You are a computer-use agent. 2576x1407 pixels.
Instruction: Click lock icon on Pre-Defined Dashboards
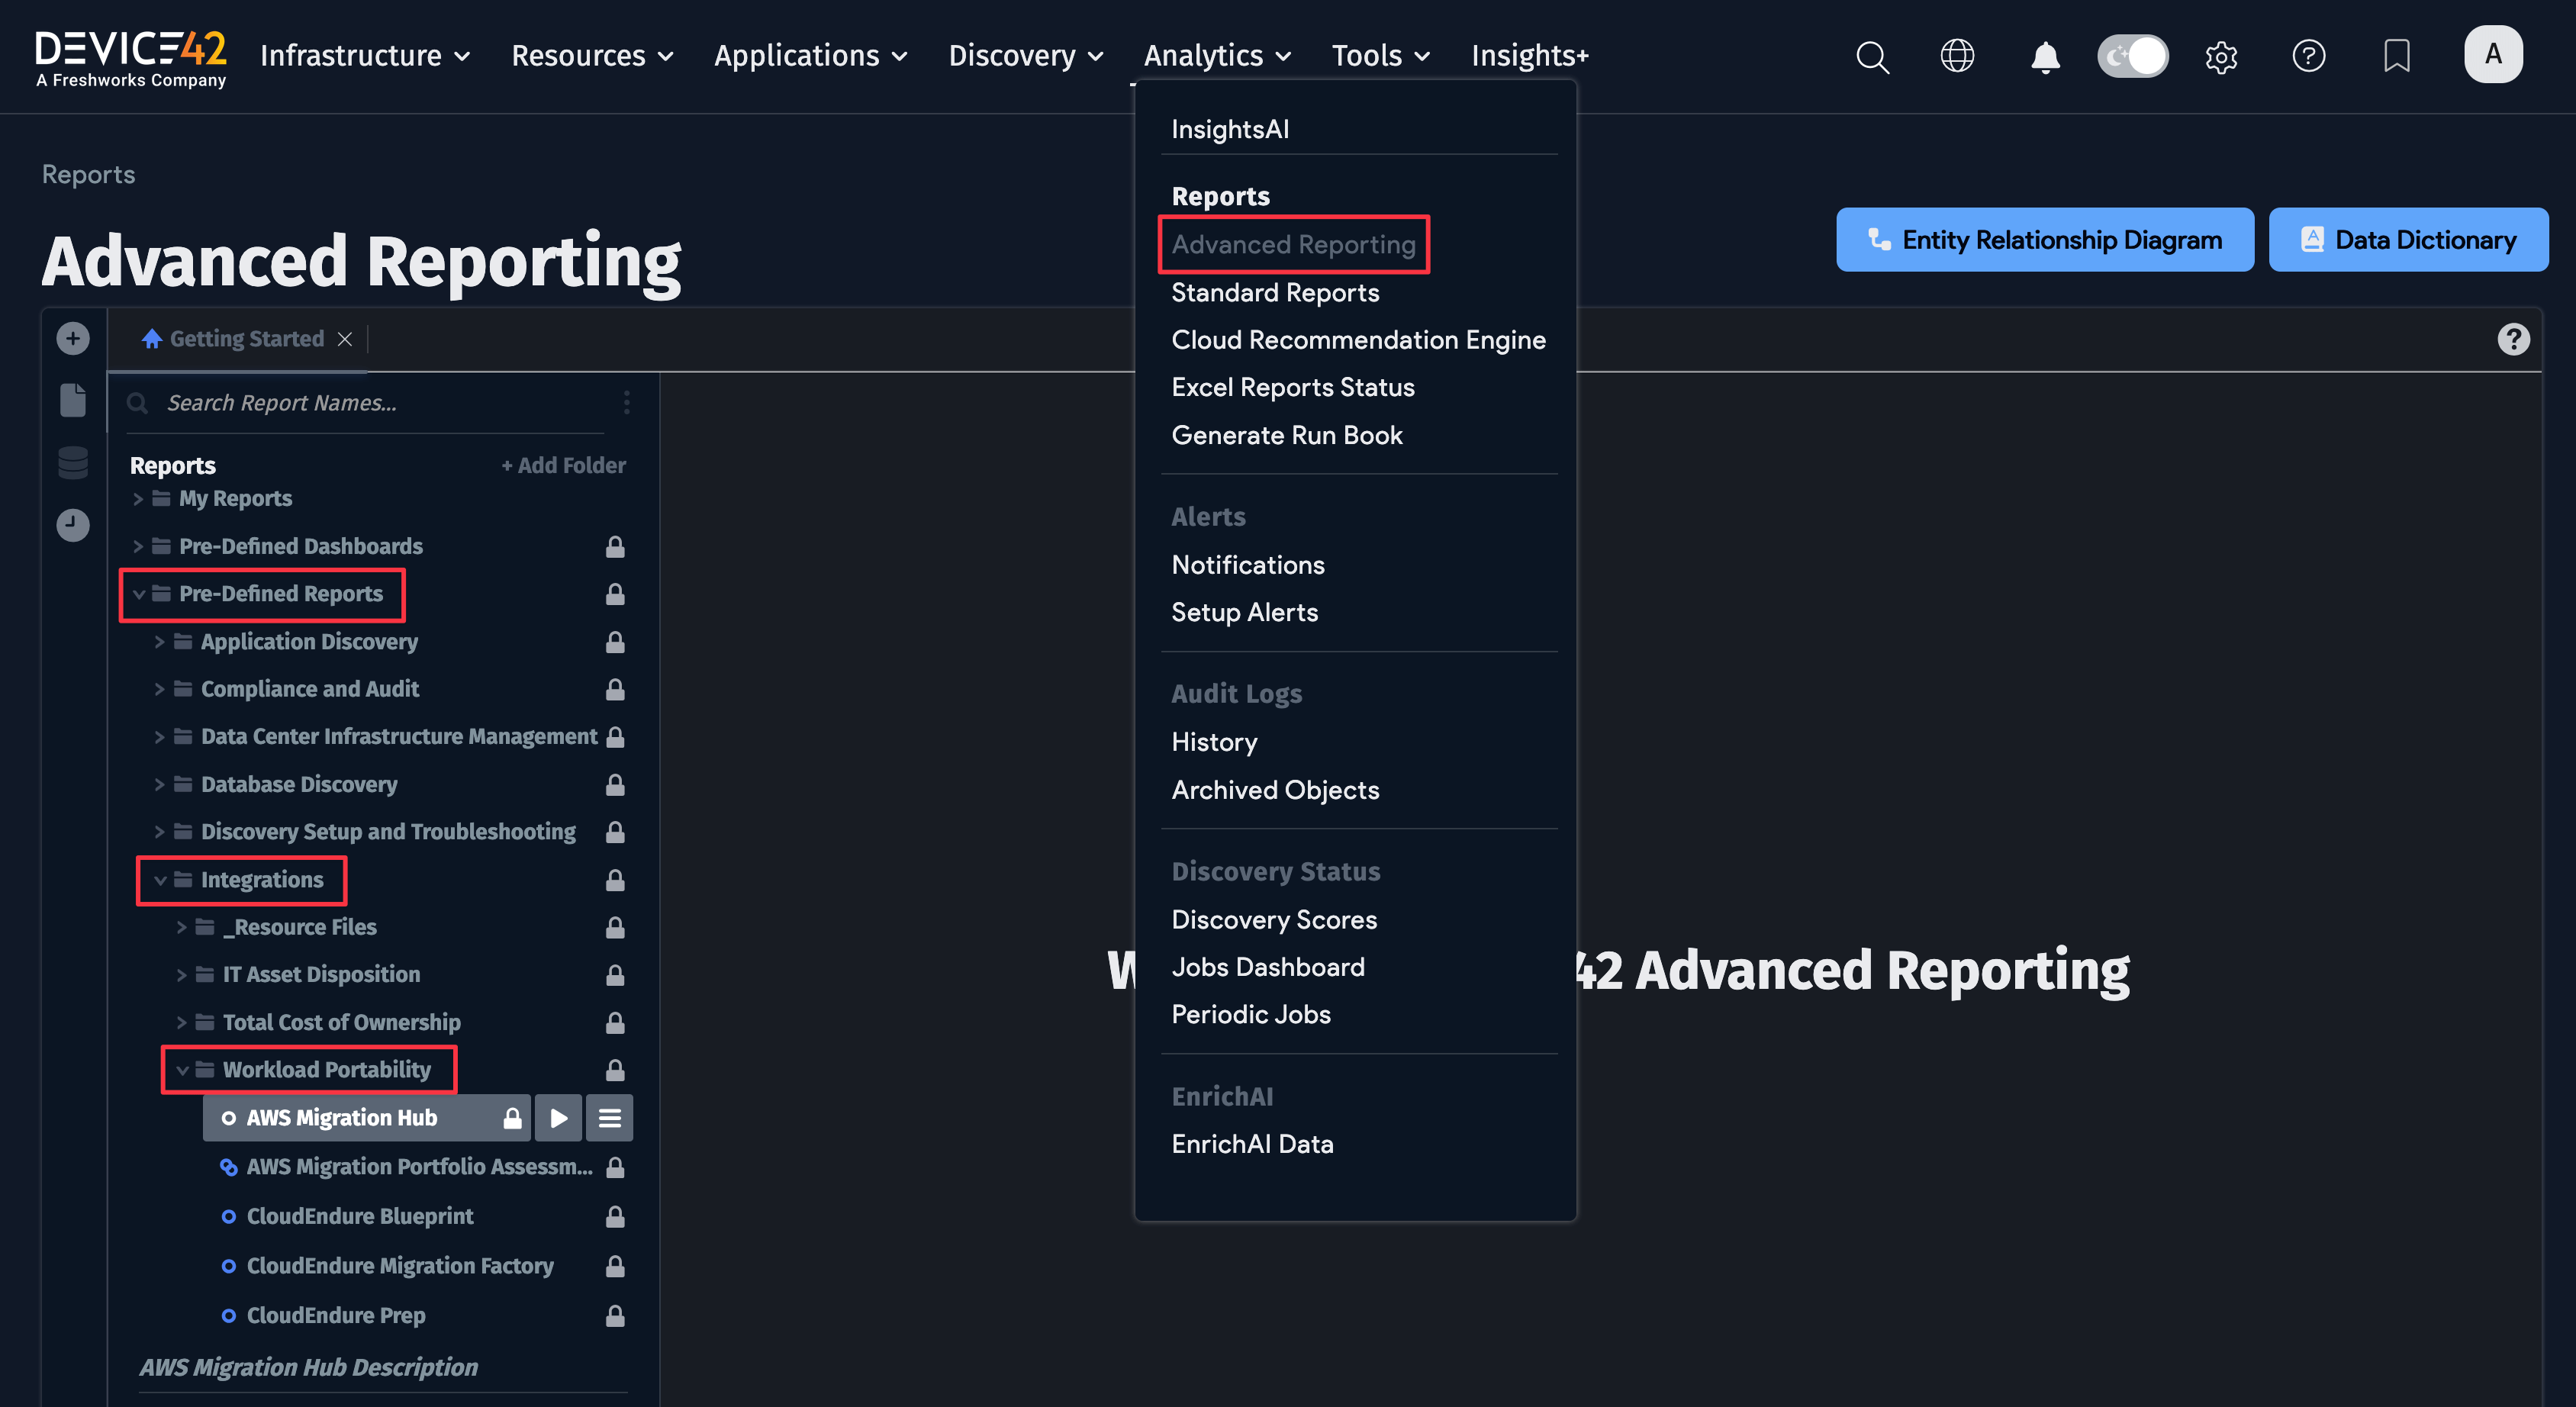coord(615,546)
